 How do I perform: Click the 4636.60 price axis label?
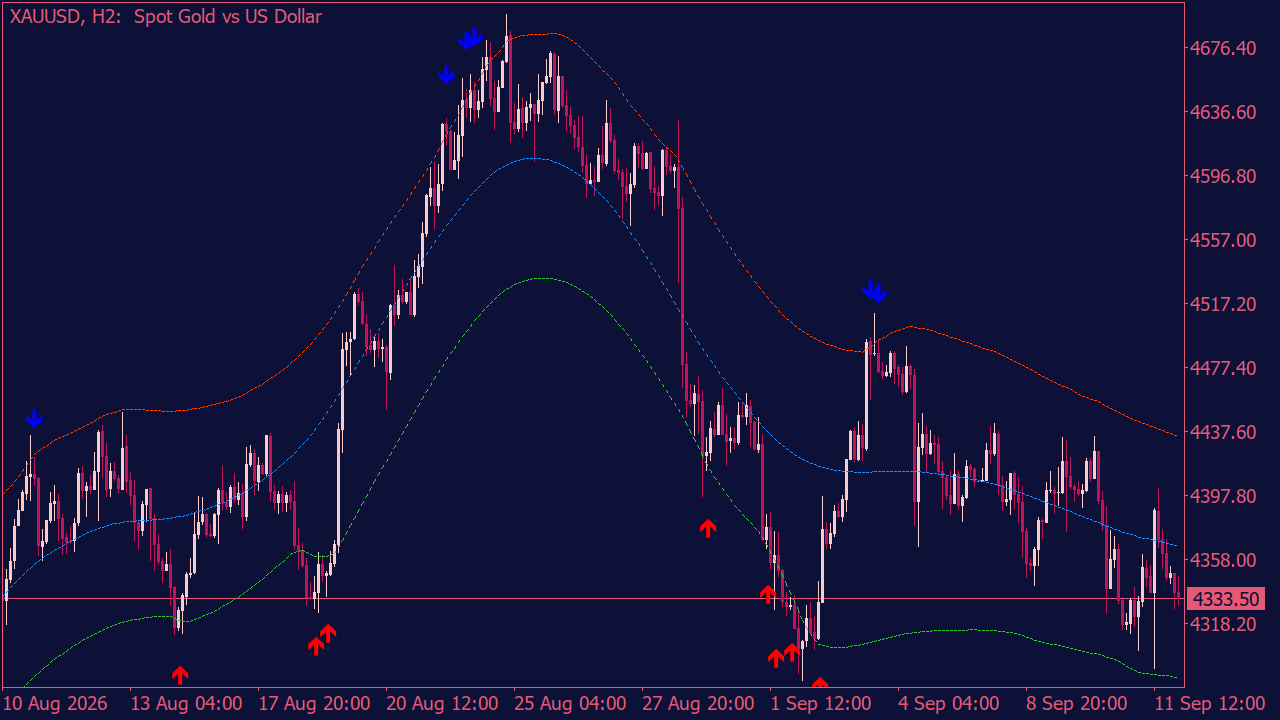coord(1223,112)
